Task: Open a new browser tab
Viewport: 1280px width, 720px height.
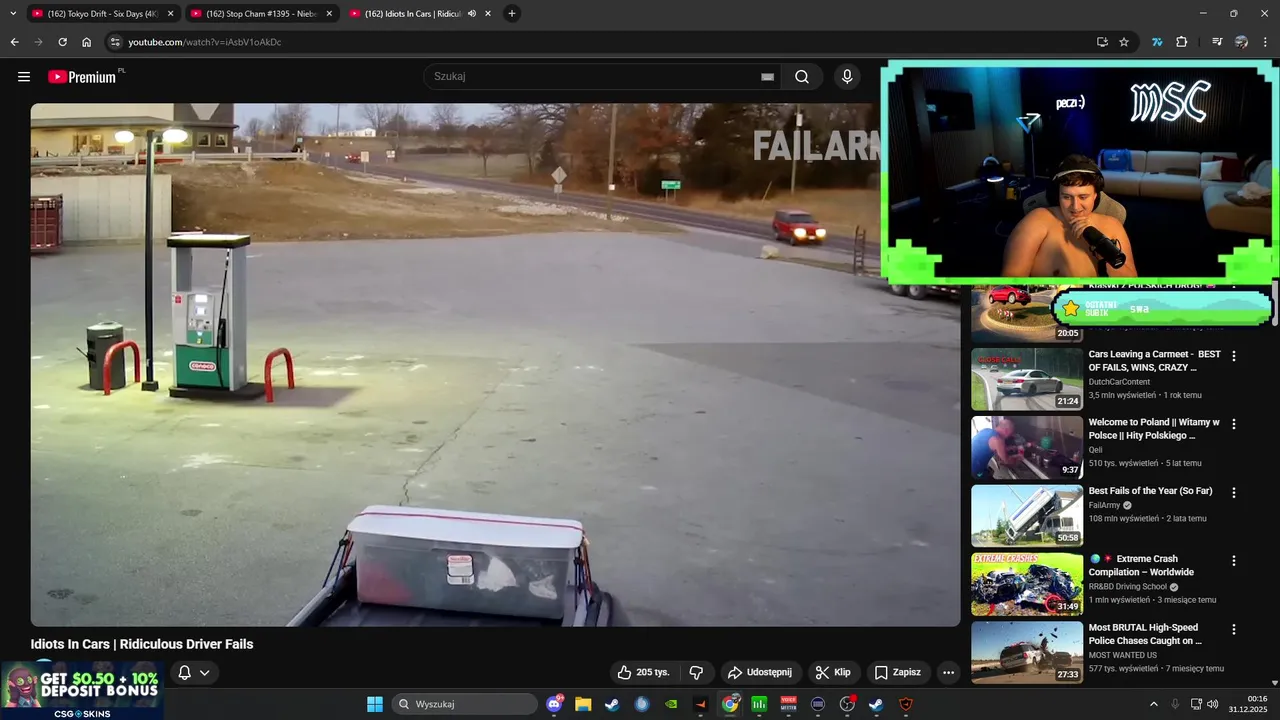Action: pyautogui.click(x=512, y=13)
